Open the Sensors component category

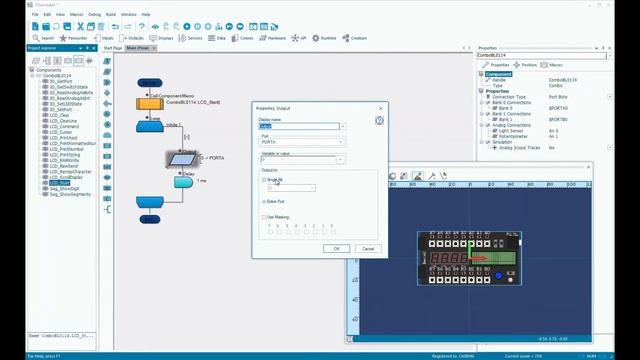pos(191,38)
